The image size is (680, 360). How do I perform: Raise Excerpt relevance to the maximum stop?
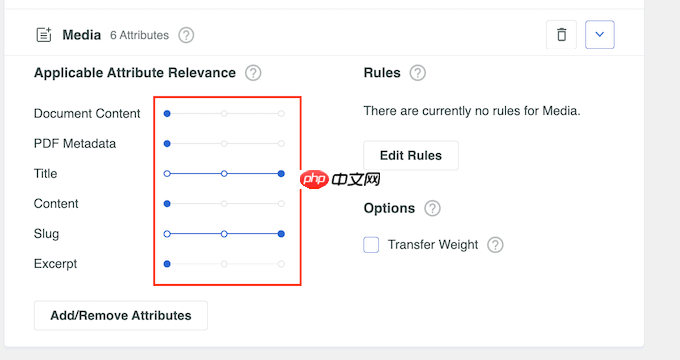pos(281,264)
